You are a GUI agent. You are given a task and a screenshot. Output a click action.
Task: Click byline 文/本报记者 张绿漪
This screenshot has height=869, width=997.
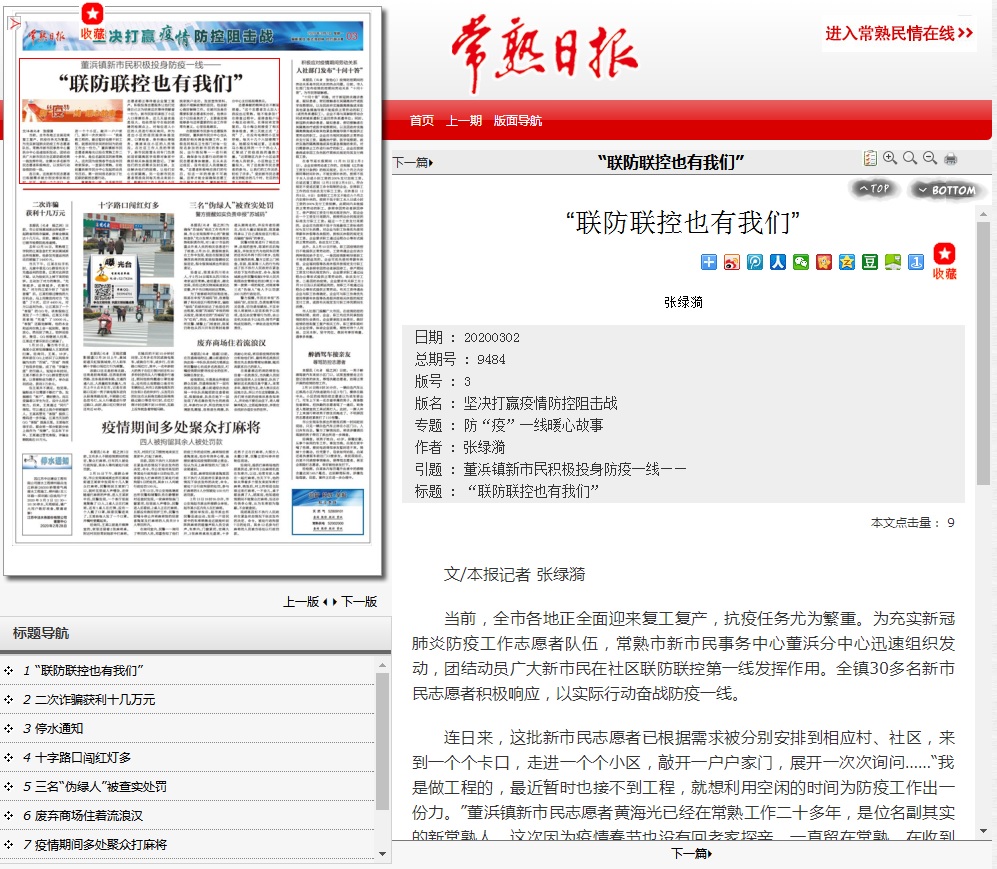pos(514,575)
